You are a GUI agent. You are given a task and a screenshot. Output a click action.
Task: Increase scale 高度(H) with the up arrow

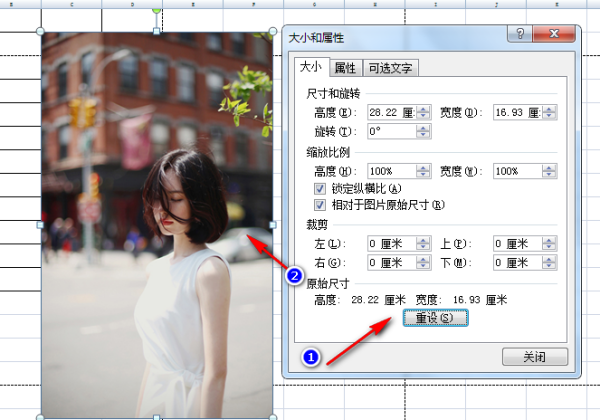(x=423, y=168)
